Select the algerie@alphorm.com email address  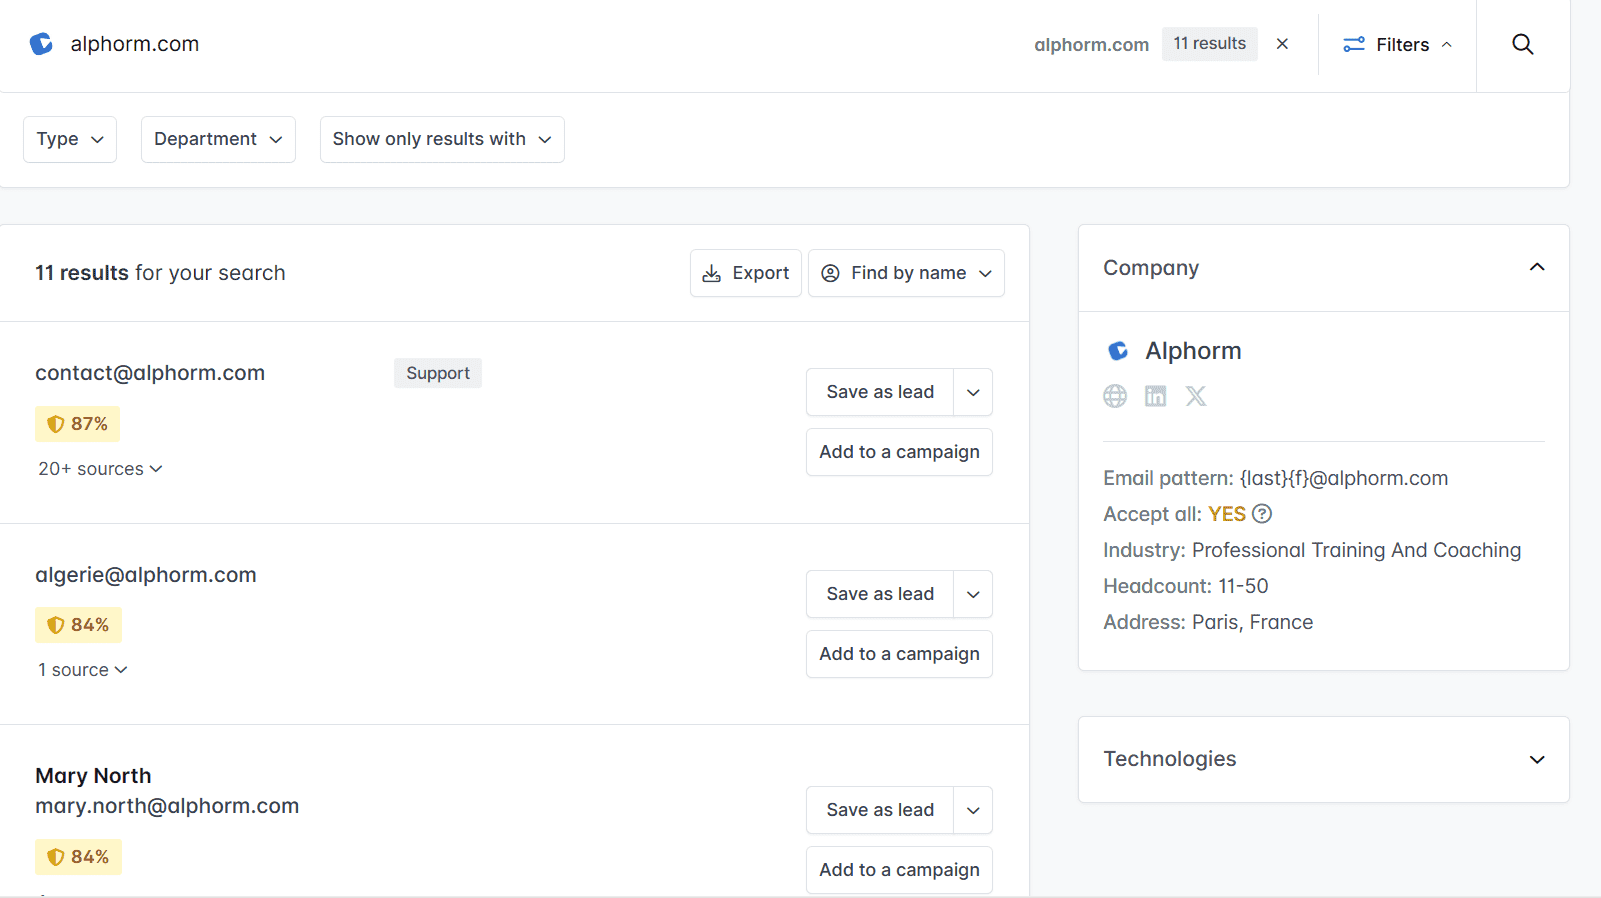[146, 575]
